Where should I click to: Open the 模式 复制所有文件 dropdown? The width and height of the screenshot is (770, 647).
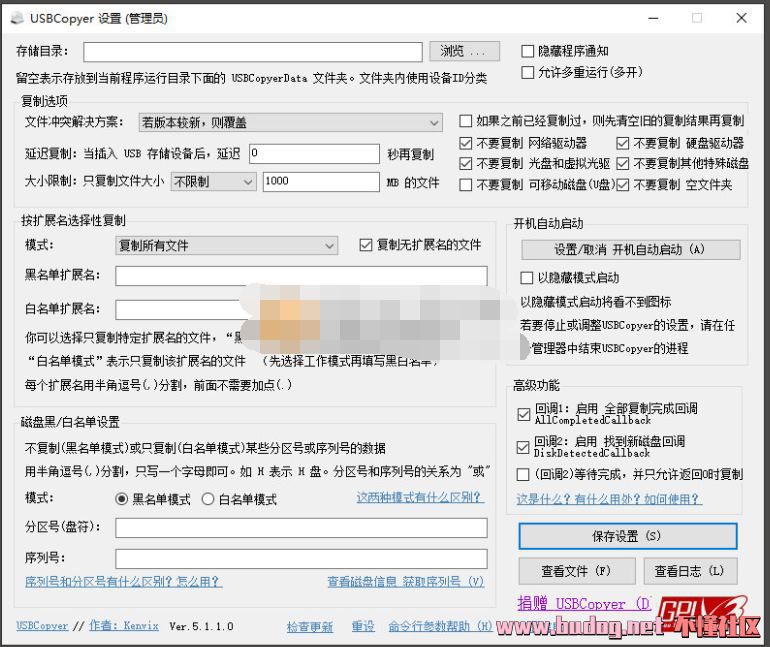(227, 246)
